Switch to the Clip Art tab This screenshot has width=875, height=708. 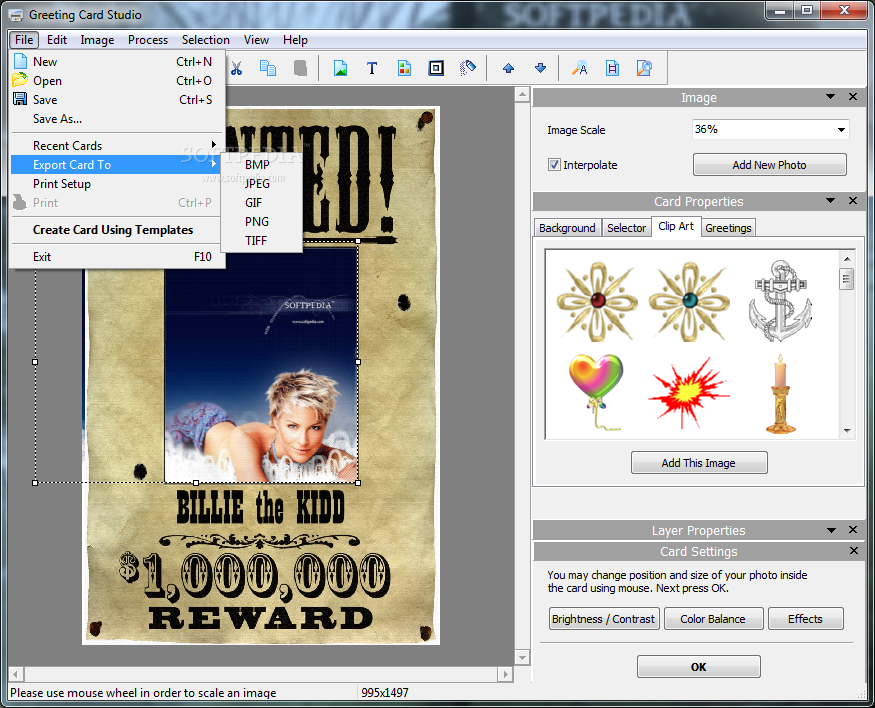tap(676, 226)
